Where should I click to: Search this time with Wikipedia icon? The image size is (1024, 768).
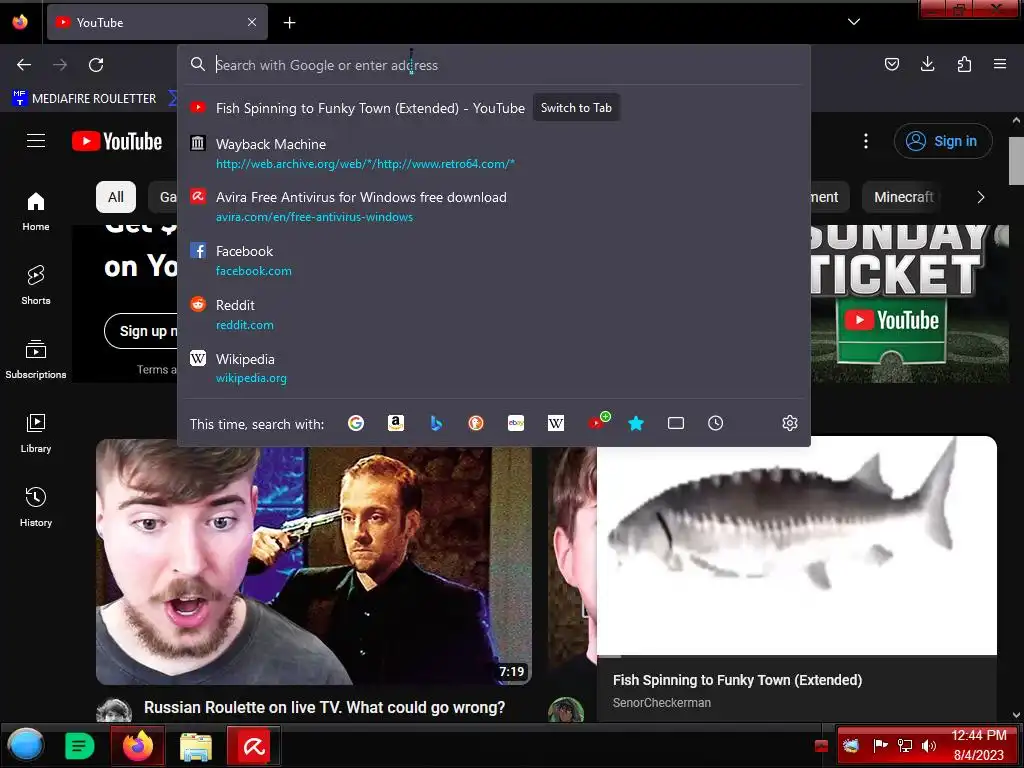click(x=556, y=423)
